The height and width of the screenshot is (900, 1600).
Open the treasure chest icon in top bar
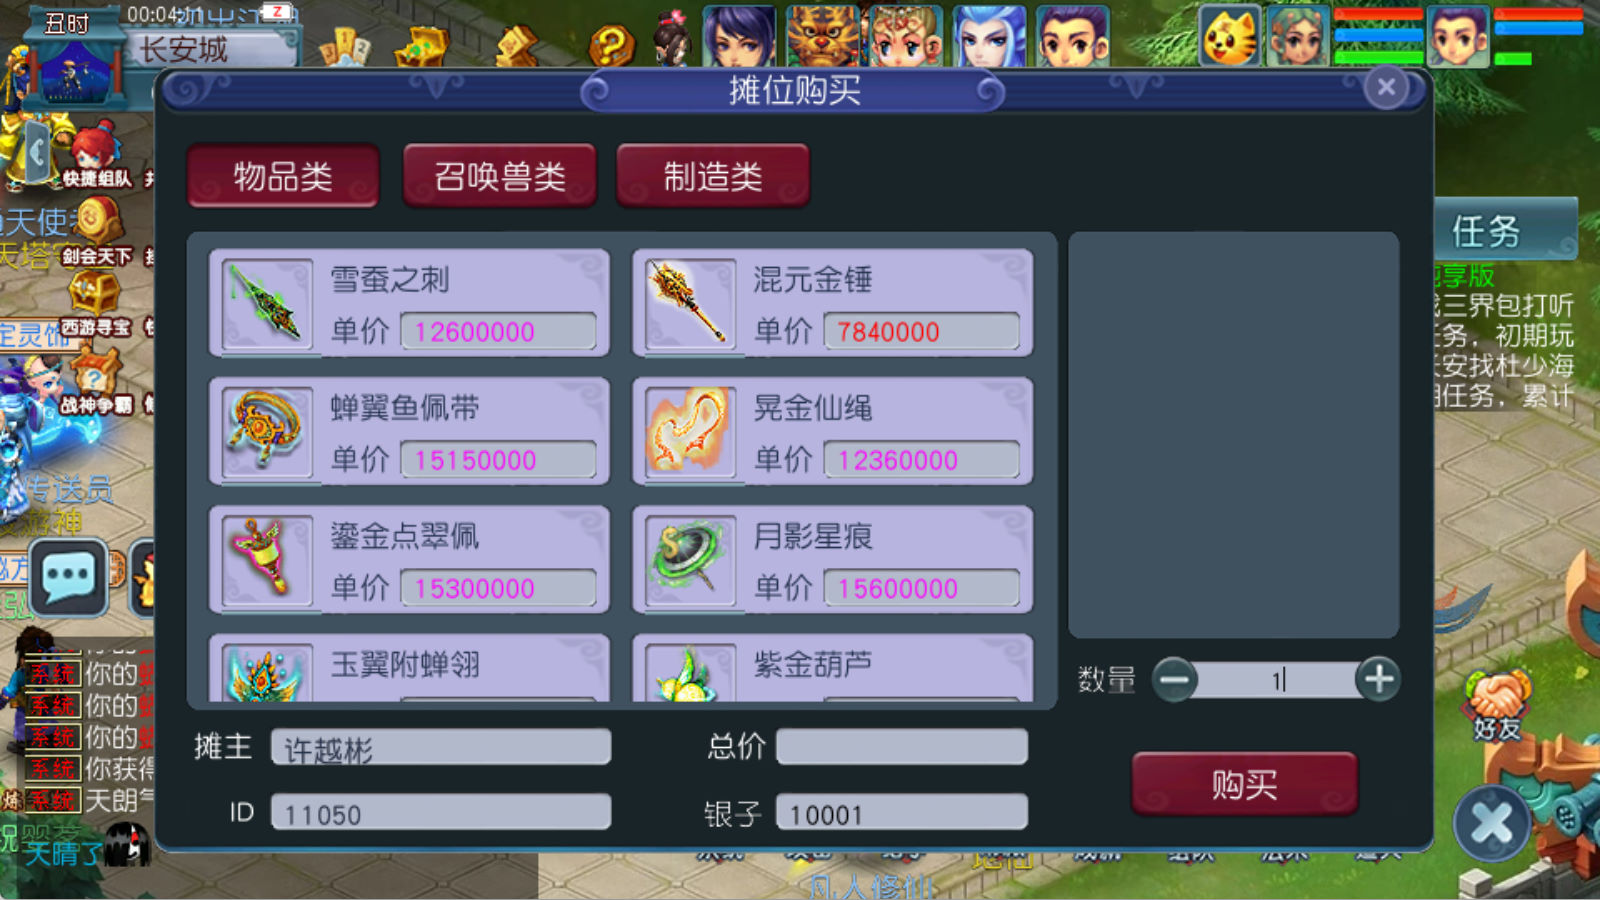(423, 45)
